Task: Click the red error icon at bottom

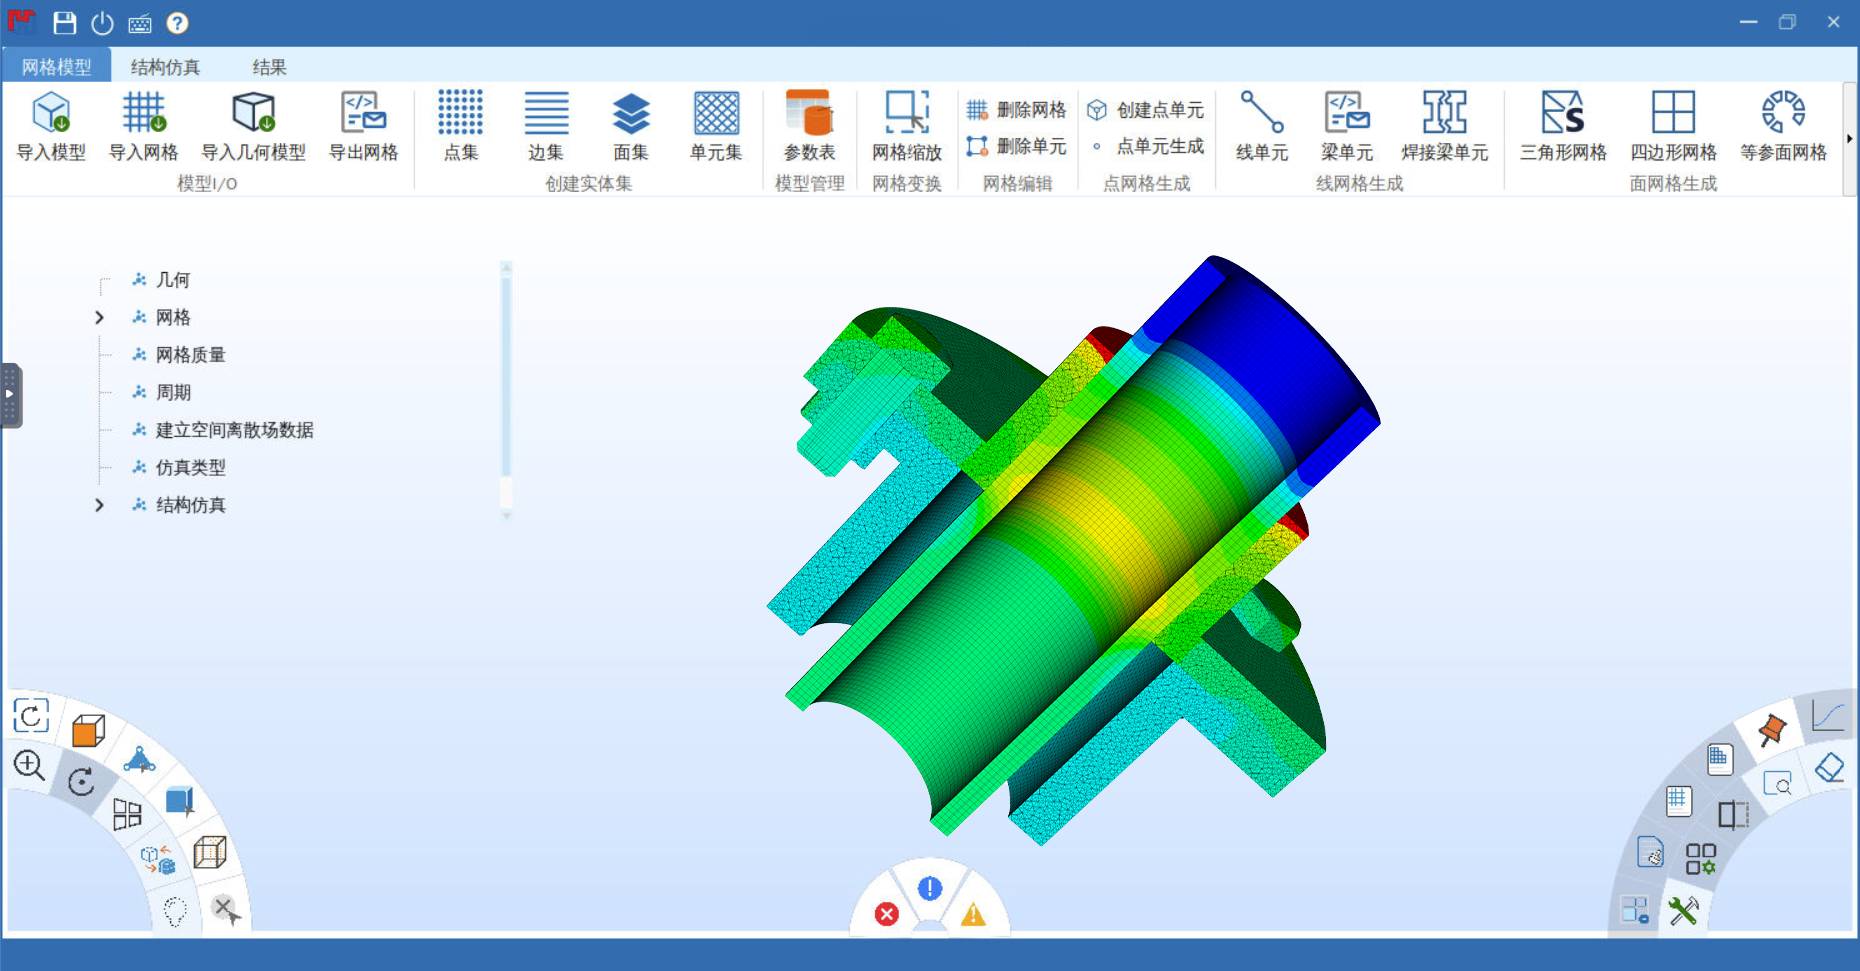Action: 886,914
